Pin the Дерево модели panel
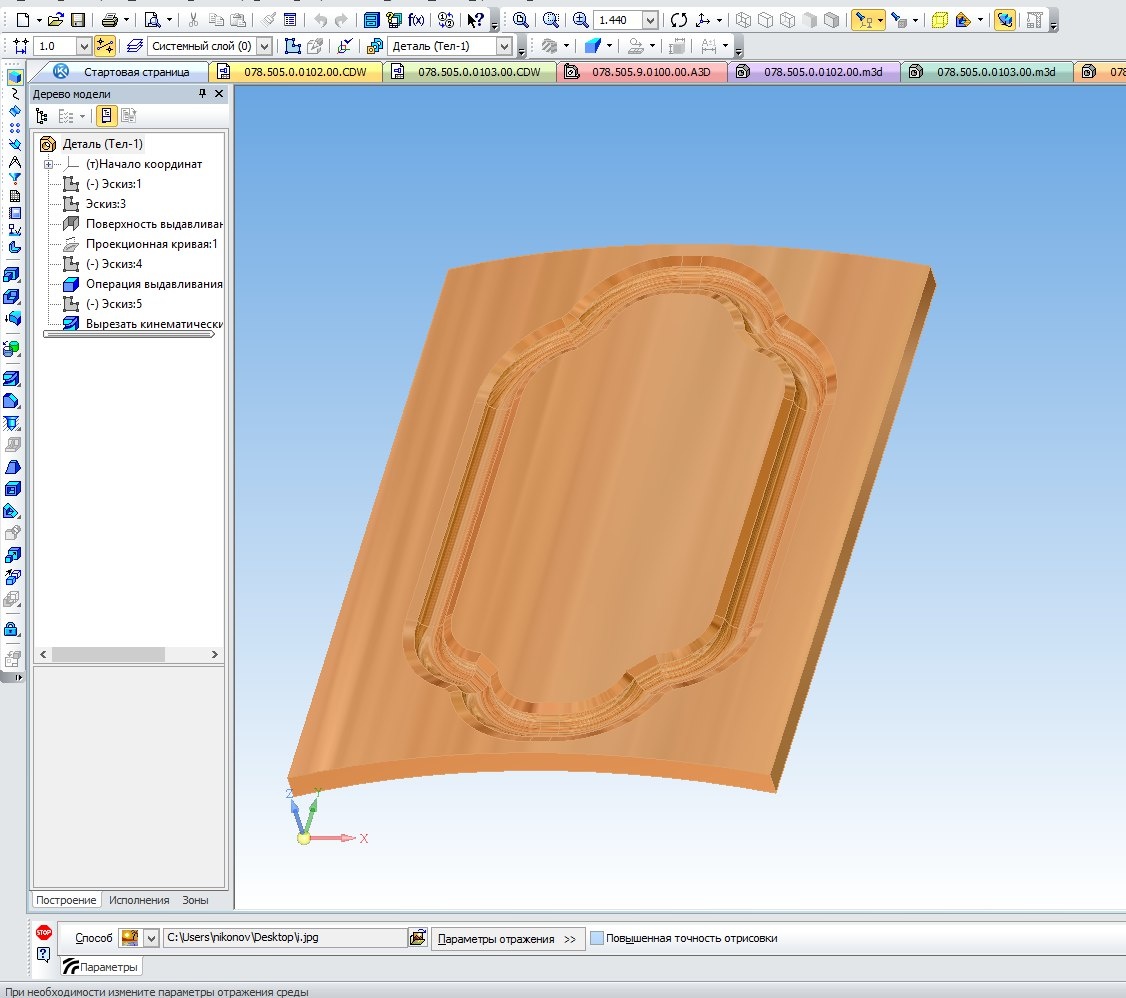The image size is (1126, 998). pos(202,93)
